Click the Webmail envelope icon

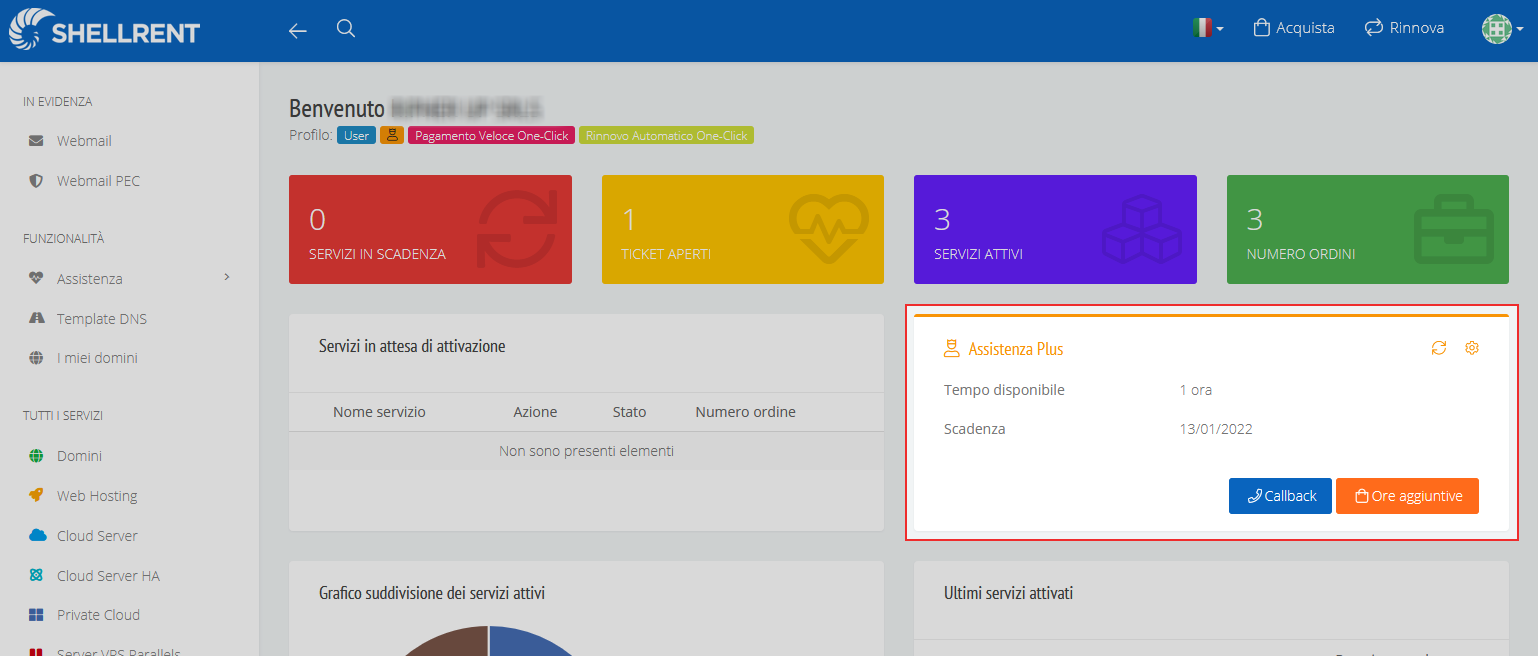pos(36,141)
